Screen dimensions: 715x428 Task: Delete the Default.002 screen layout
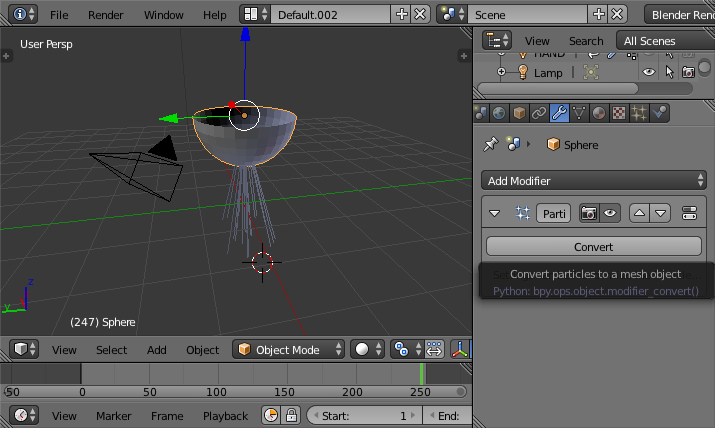(x=420, y=15)
